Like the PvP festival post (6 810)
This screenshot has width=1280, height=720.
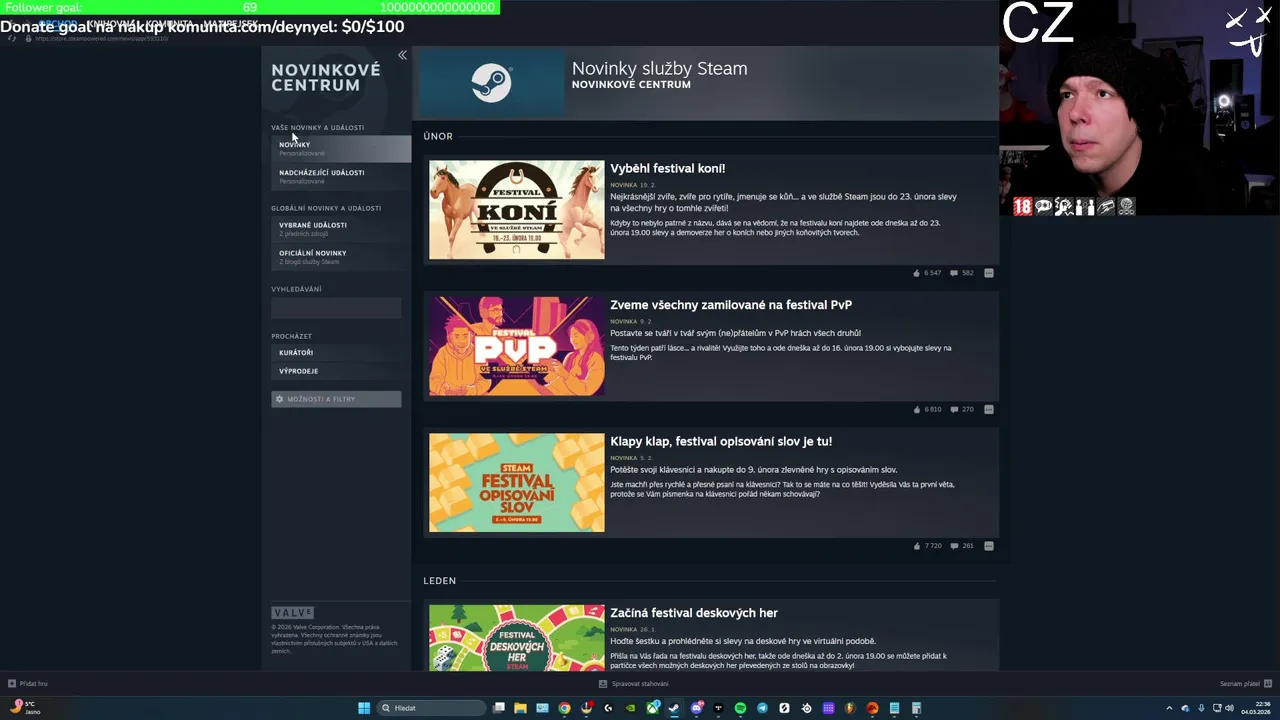pyautogui.click(x=927, y=409)
